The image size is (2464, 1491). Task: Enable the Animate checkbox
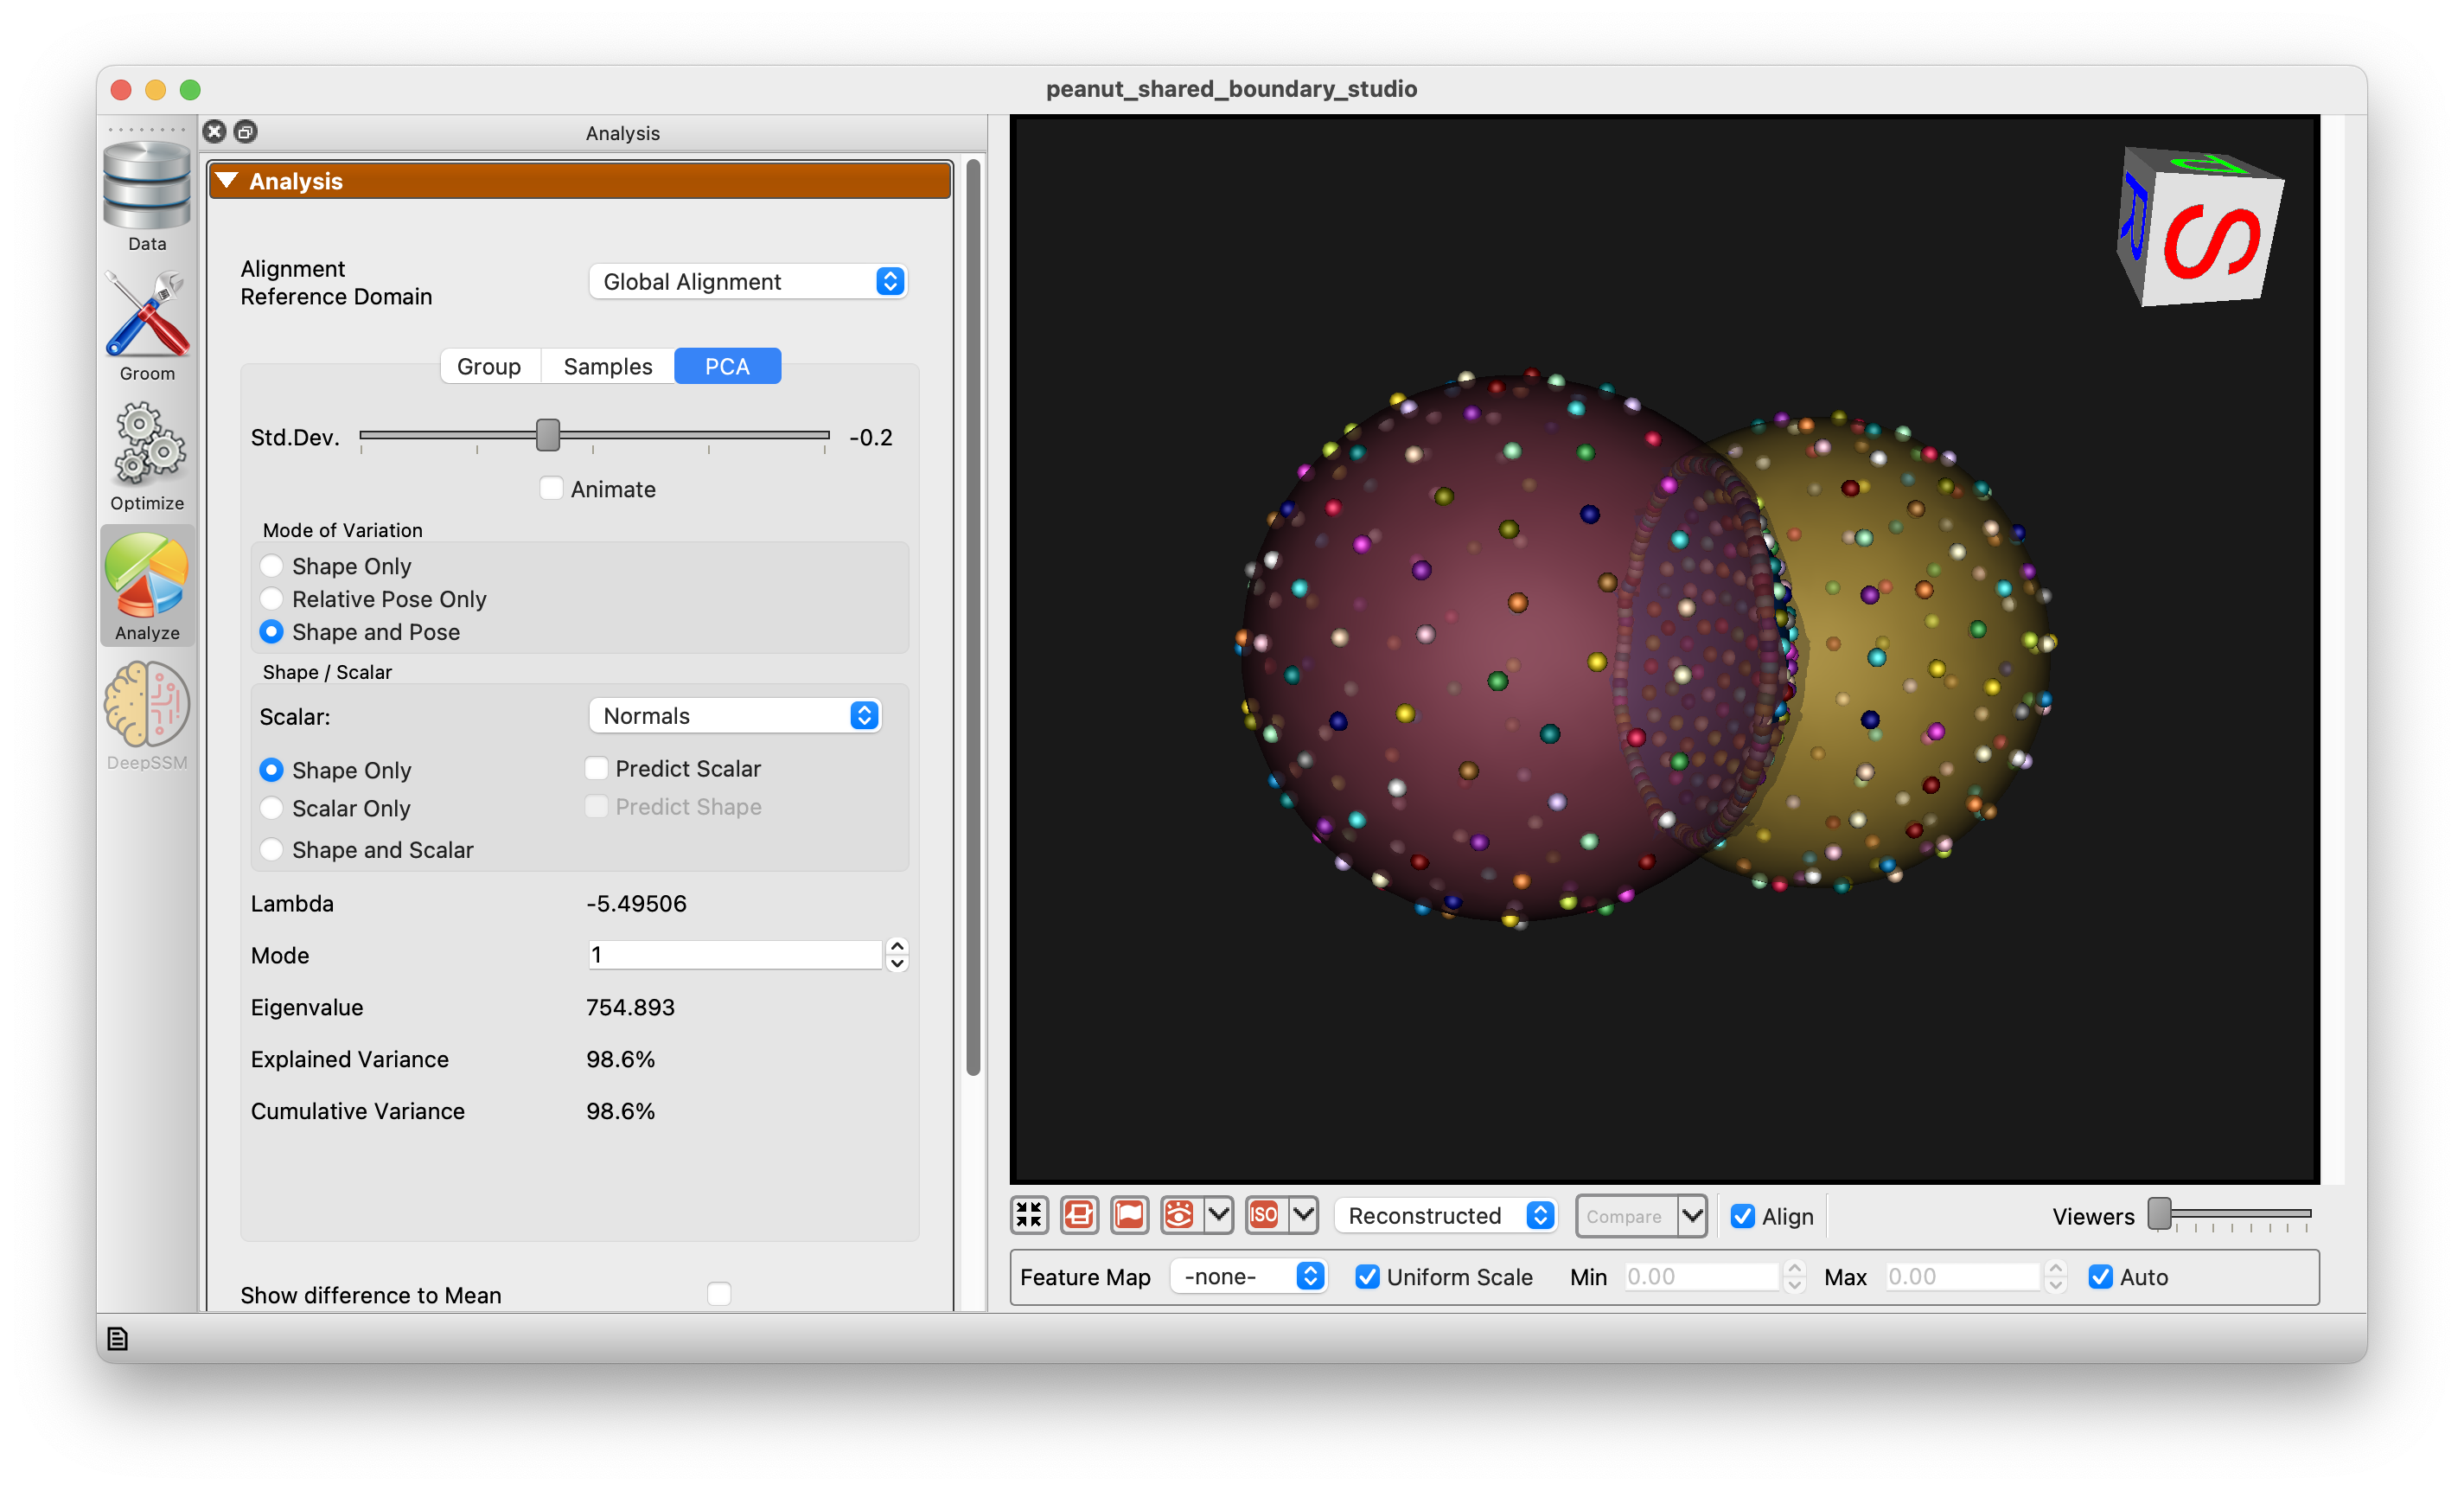click(551, 488)
